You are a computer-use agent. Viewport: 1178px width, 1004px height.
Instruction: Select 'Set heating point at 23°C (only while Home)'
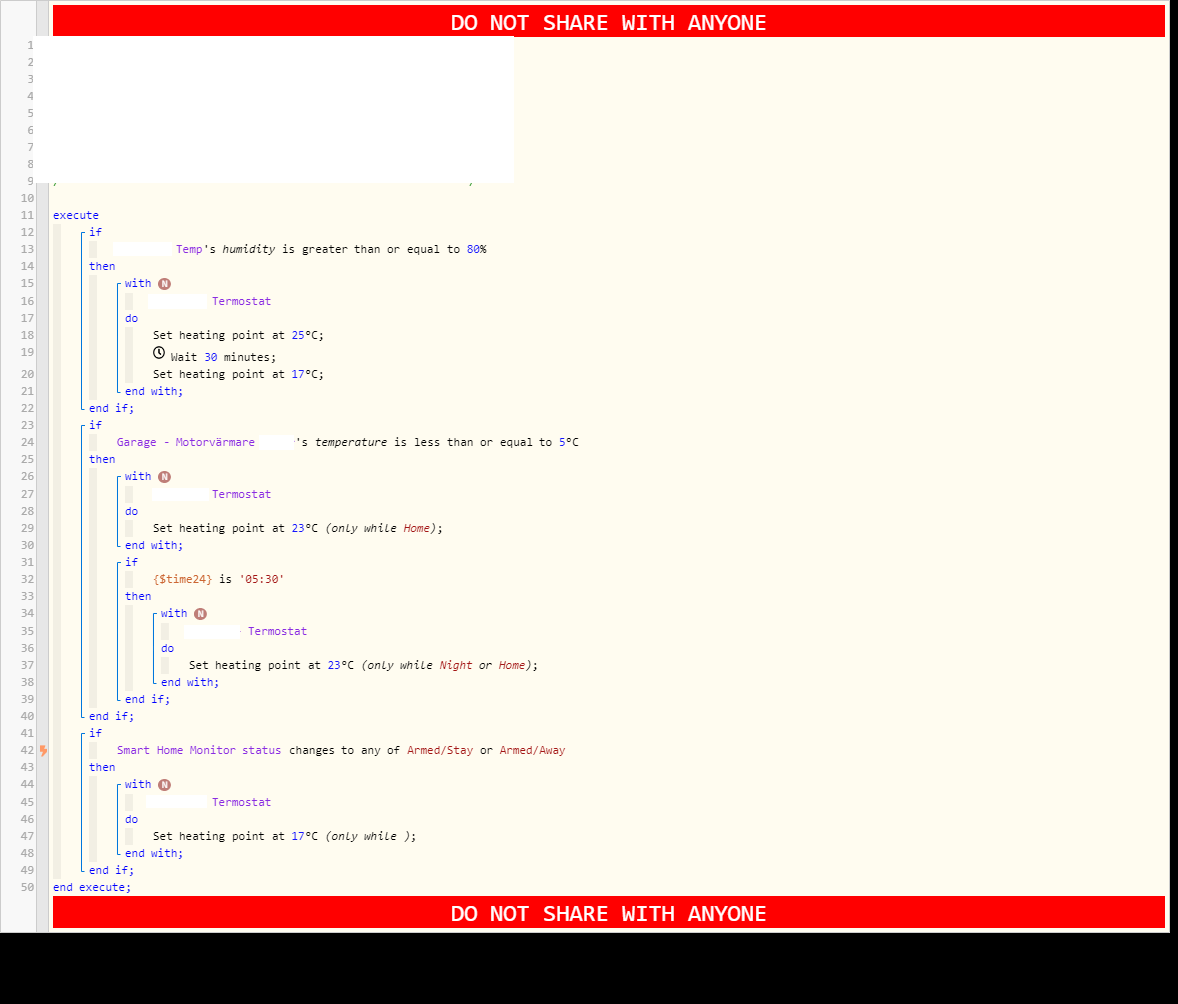298,528
